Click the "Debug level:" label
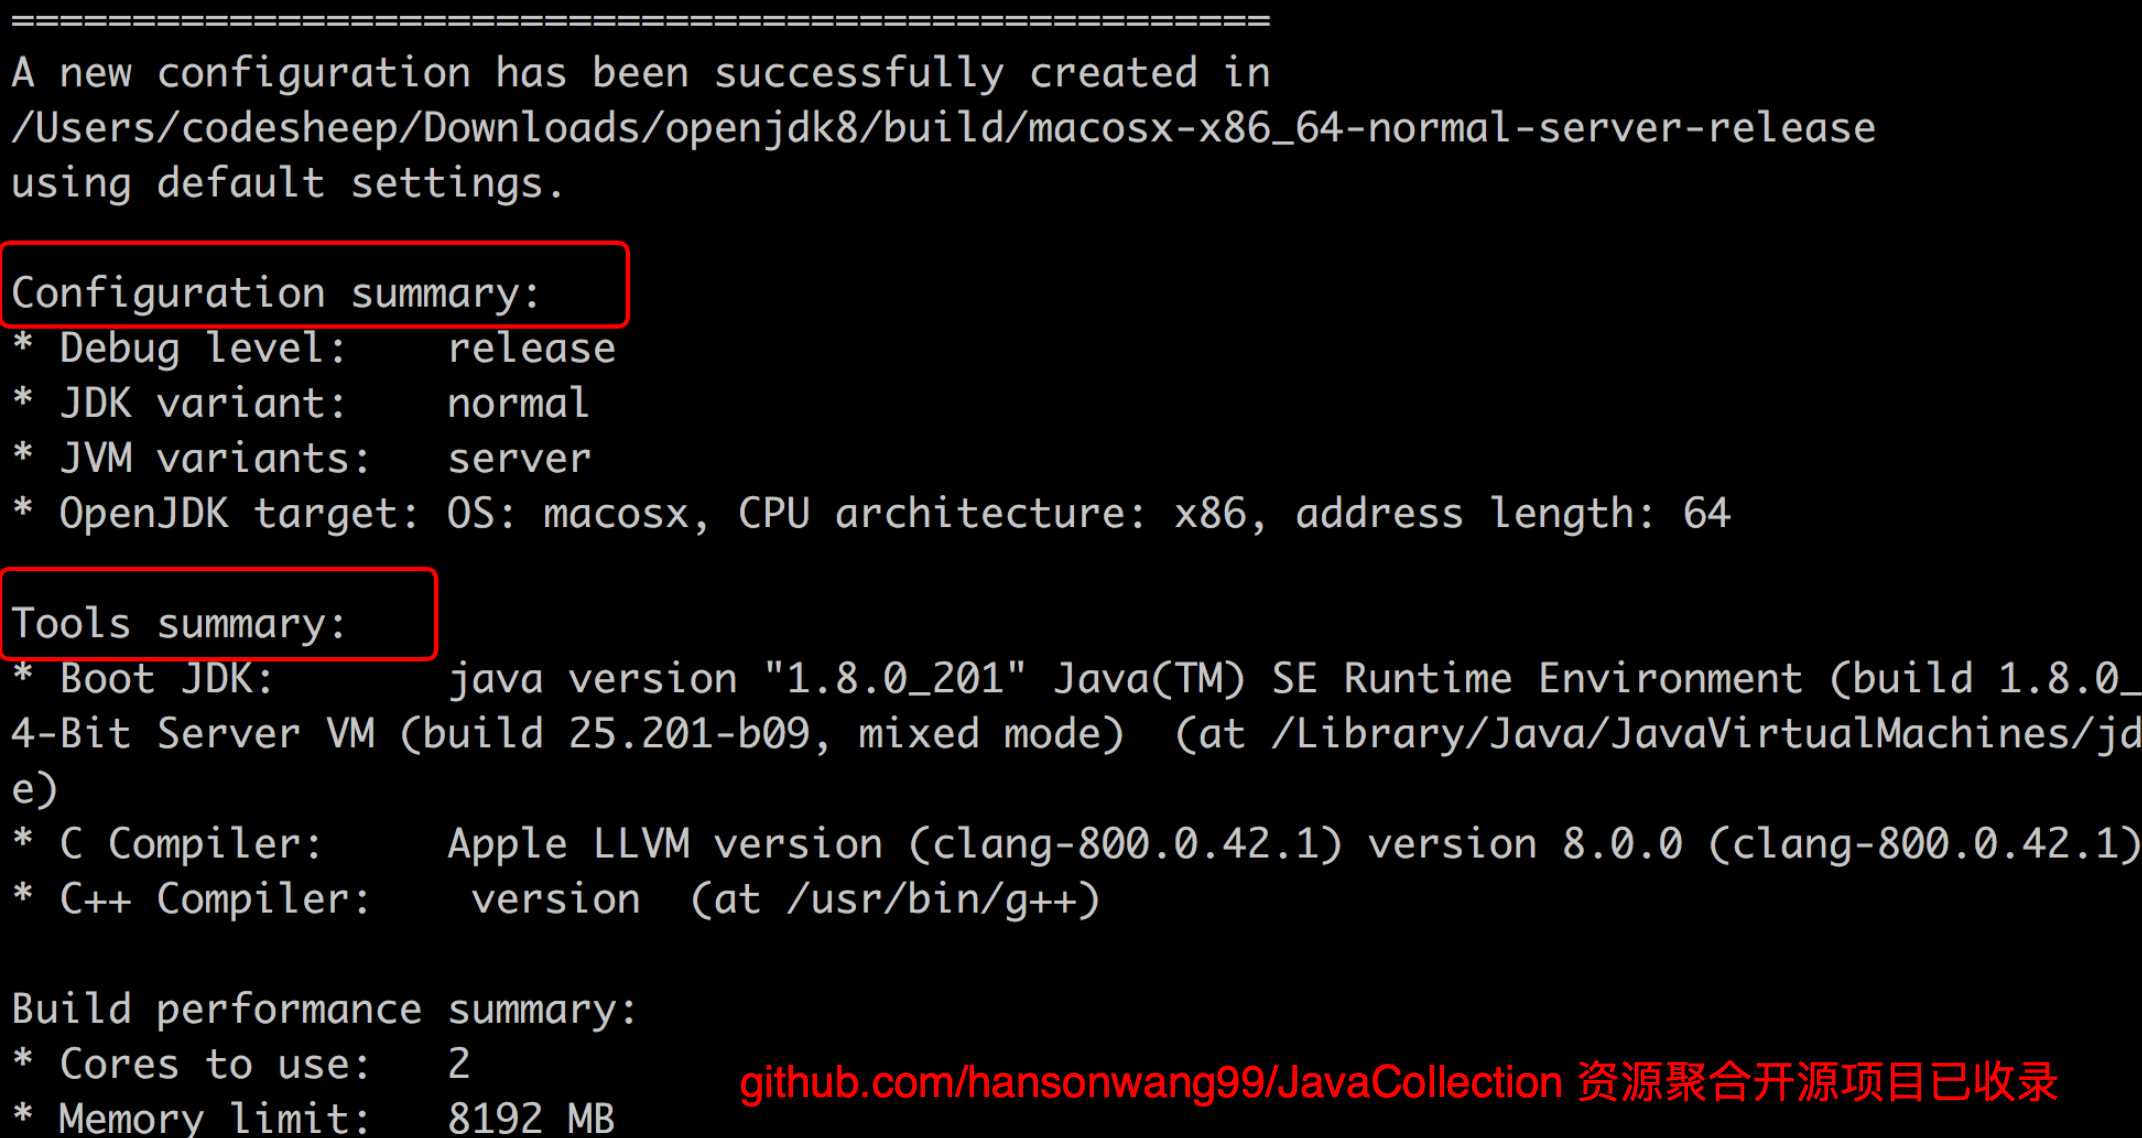This screenshot has width=2142, height=1138. coord(202,348)
